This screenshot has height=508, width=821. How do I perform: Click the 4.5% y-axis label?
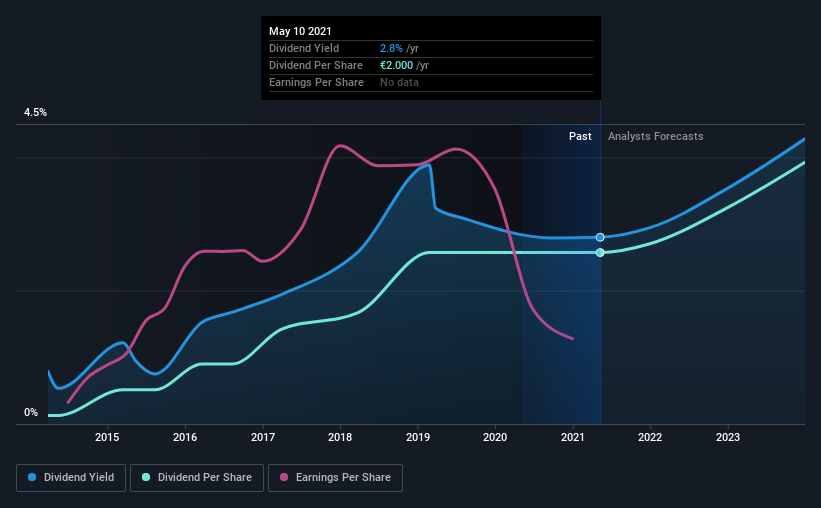[x=35, y=113]
